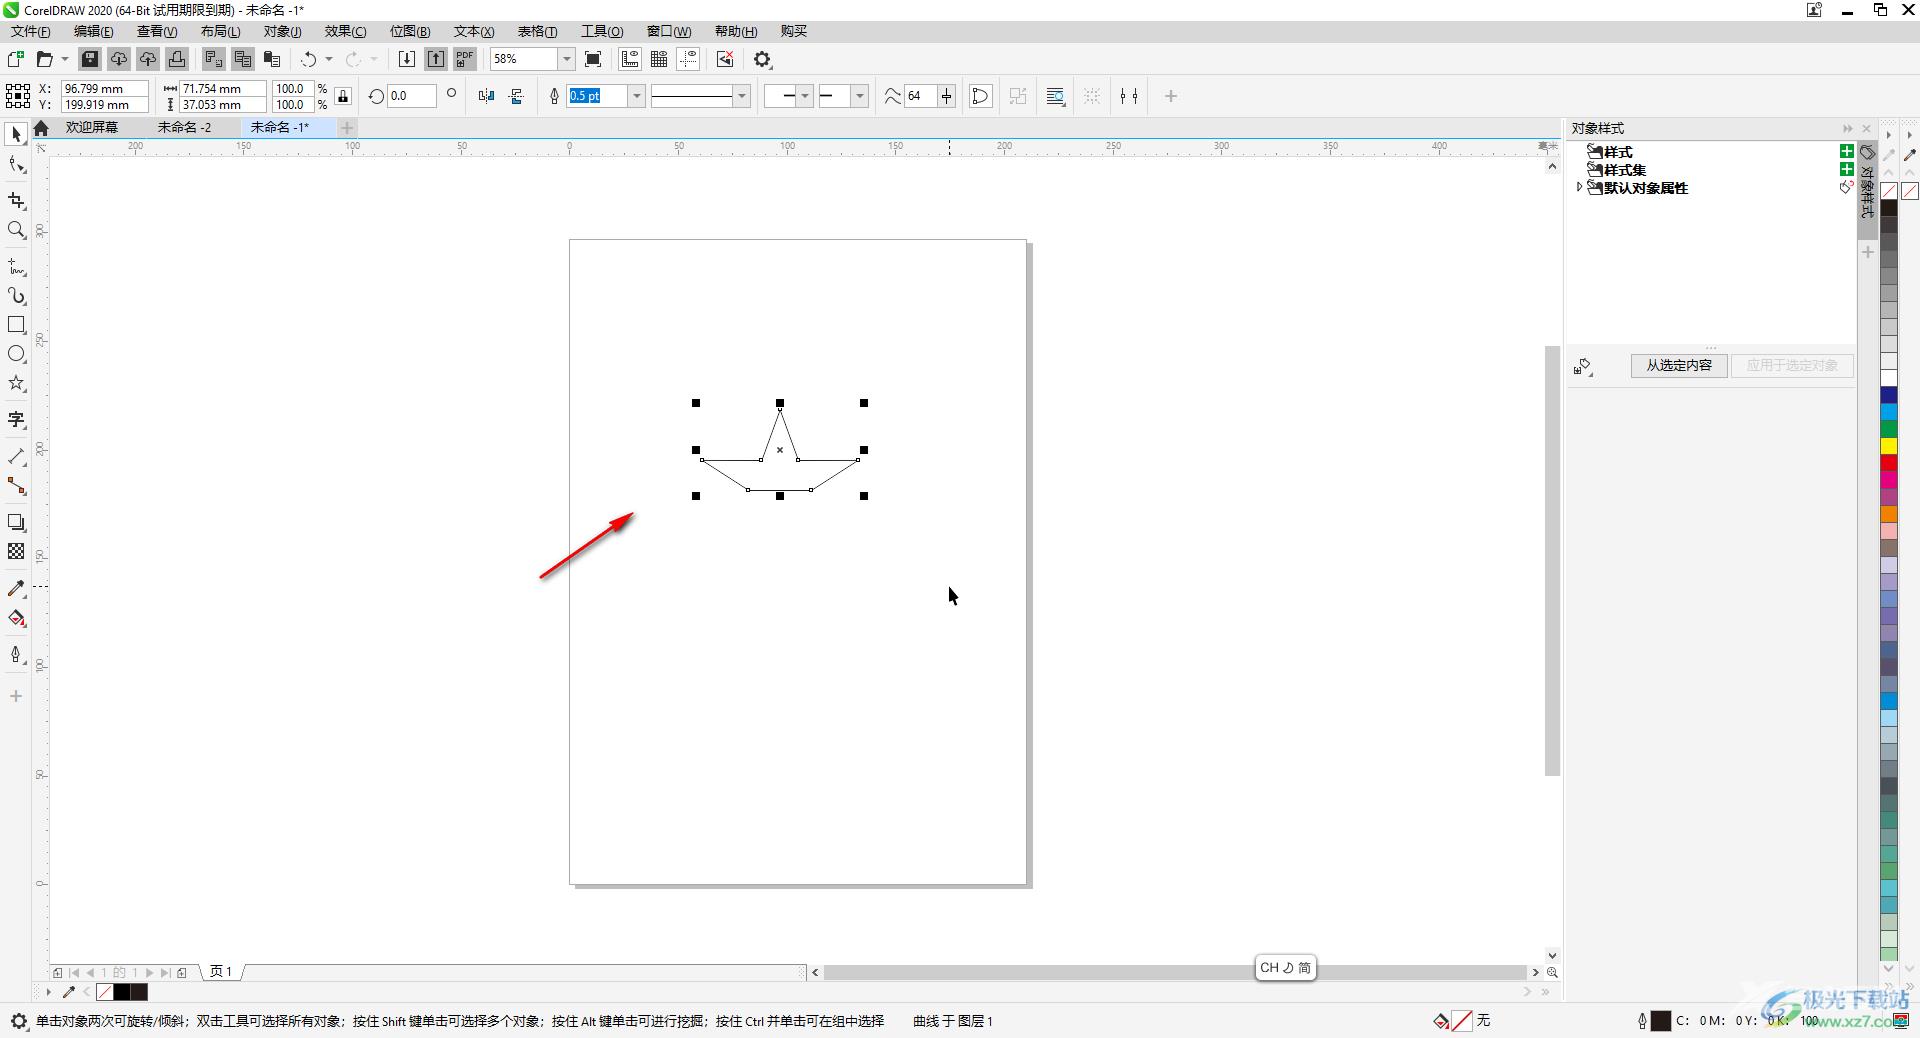Image resolution: width=1920 pixels, height=1038 pixels.
Task: Click the Export icon
Action: pos(436,59)
